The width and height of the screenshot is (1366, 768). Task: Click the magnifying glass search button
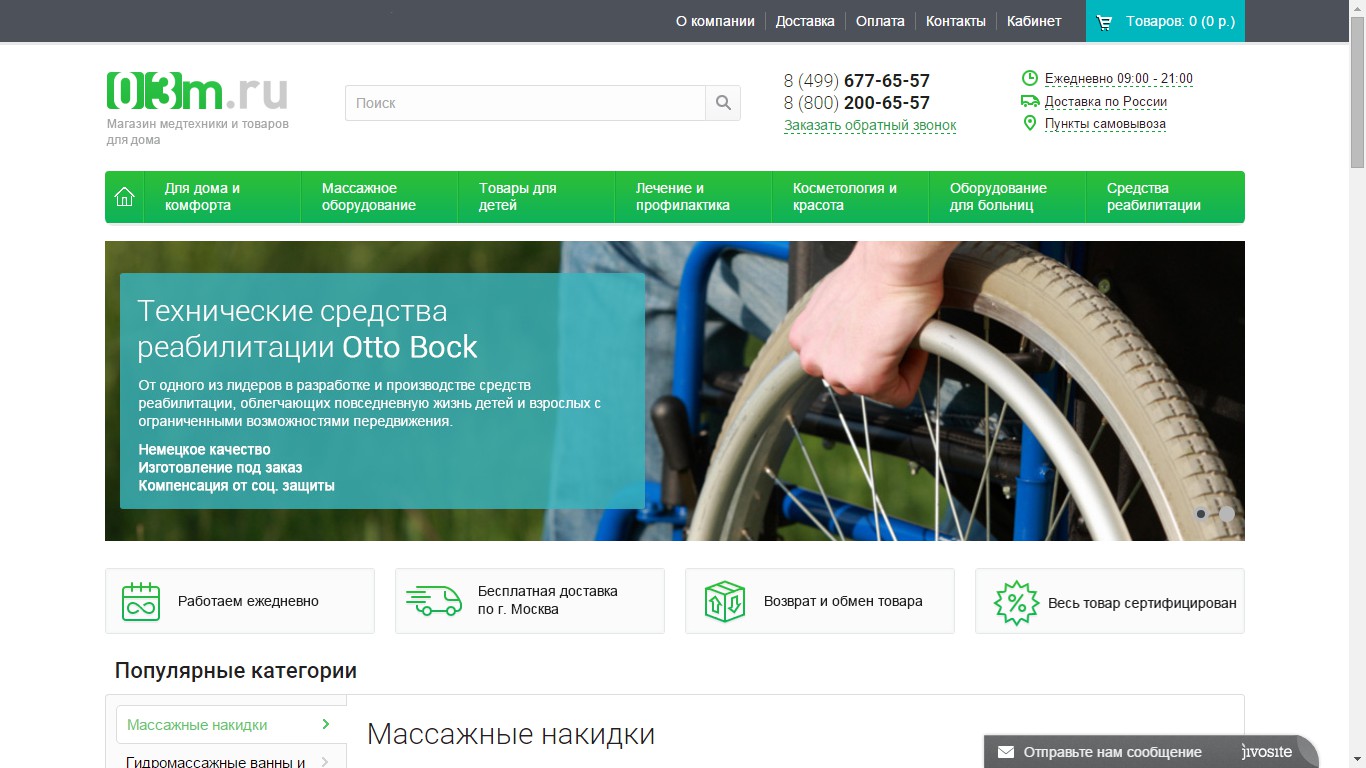point(723,103)
